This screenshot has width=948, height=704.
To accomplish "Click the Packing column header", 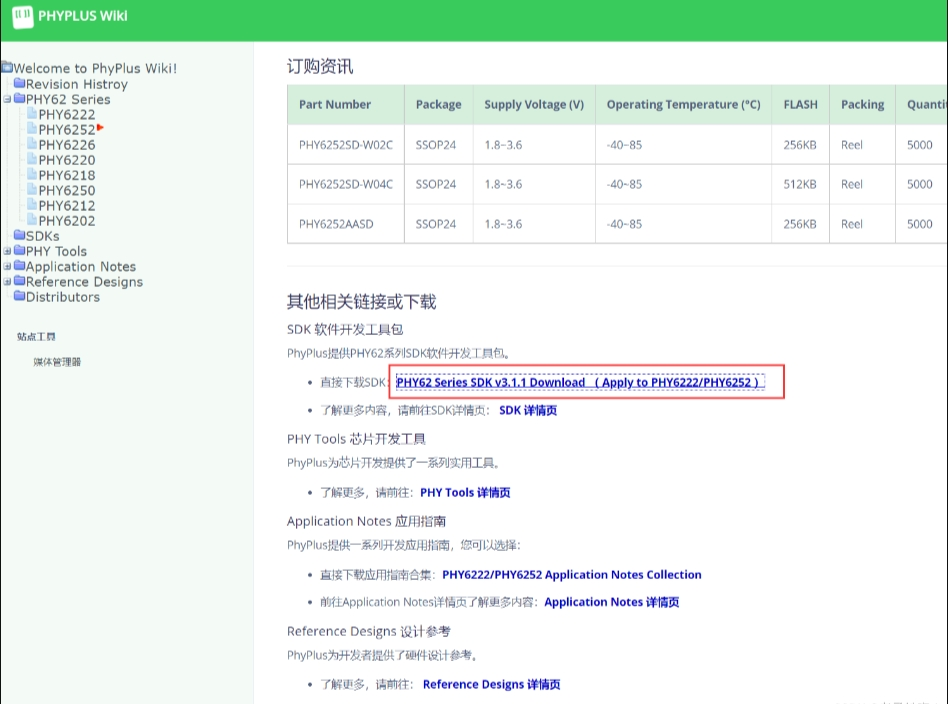I will pos(862,105).
